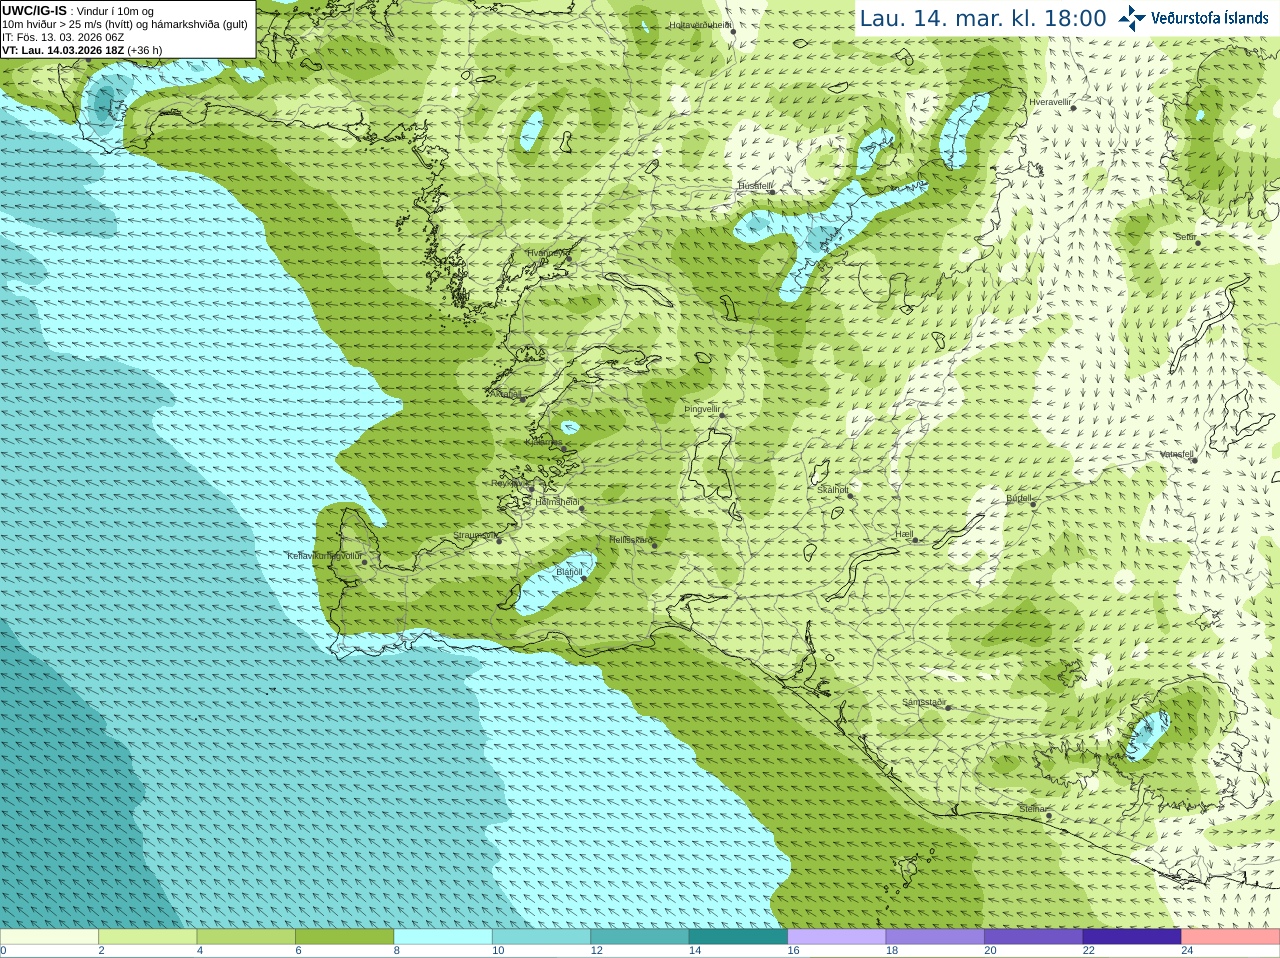Select the Holtavörðuheiði station label
This screenshot has width=1280, height=958.
[700, 25]
